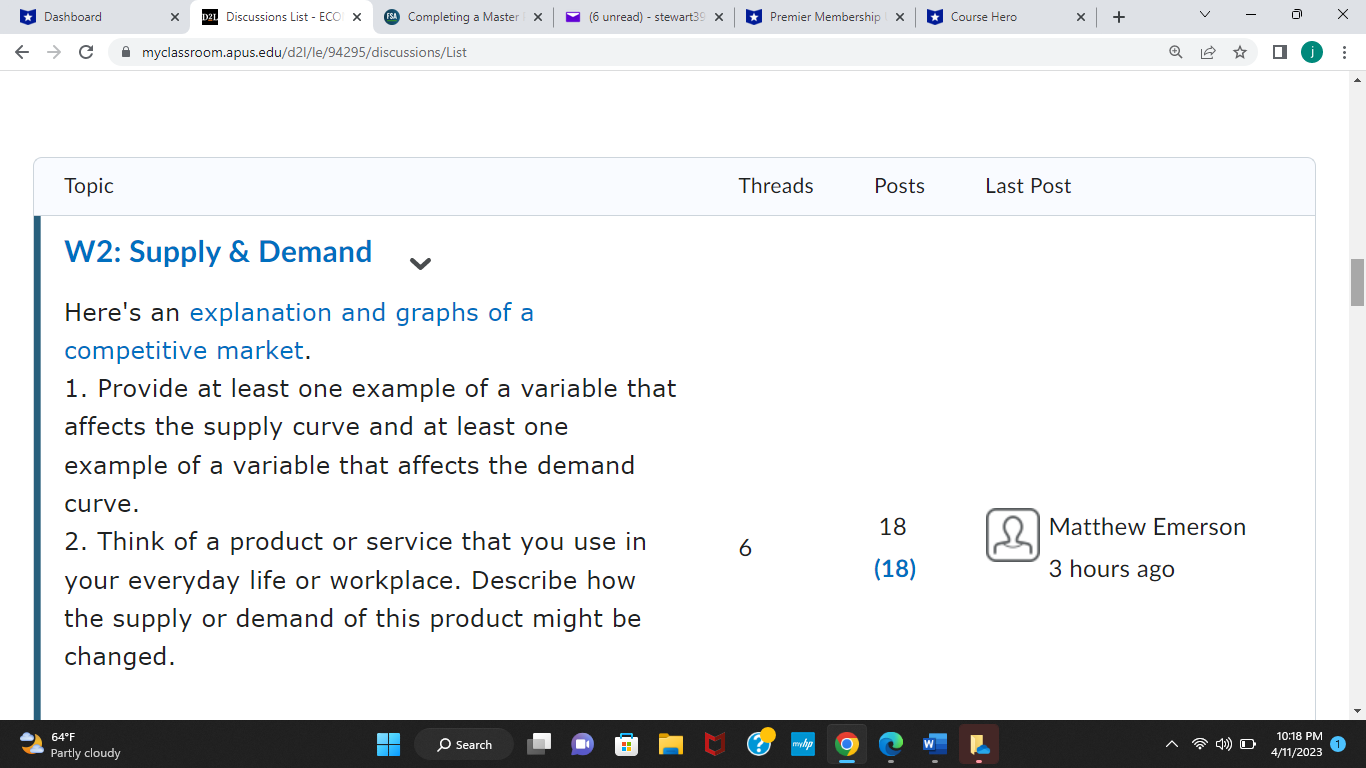Image resolution: width=1366 pixels, height=768 pixels.
Task: Open Chrome's three-dot menu
Action: pyautogui.click(x=1345, y=52)
